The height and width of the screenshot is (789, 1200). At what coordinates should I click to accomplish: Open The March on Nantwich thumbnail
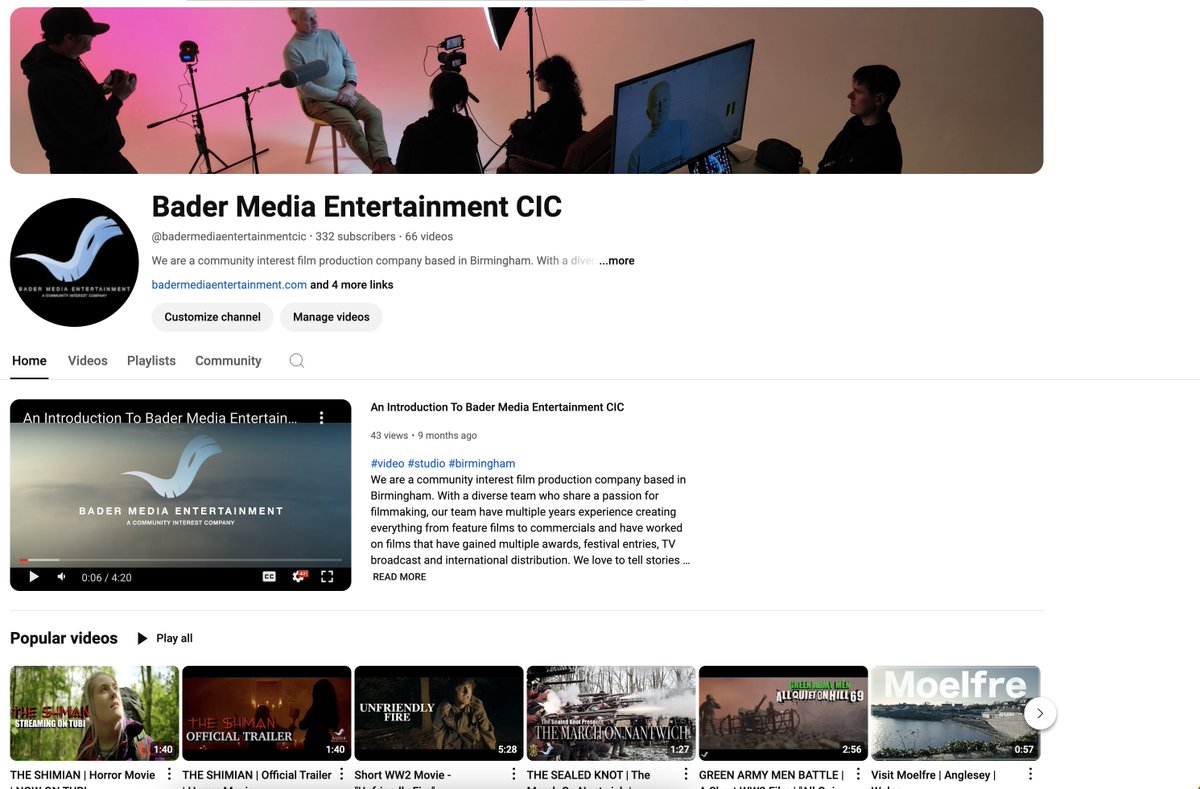pos(611,713)
